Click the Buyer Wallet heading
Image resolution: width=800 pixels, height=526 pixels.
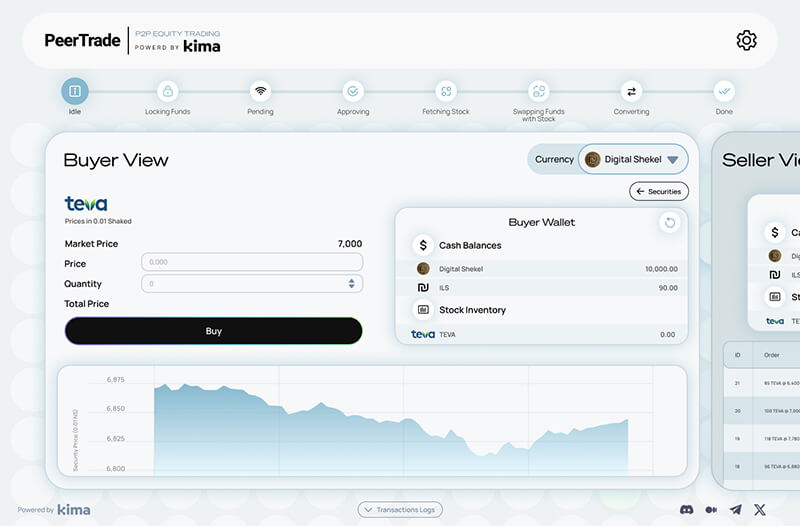pos(542,222)
